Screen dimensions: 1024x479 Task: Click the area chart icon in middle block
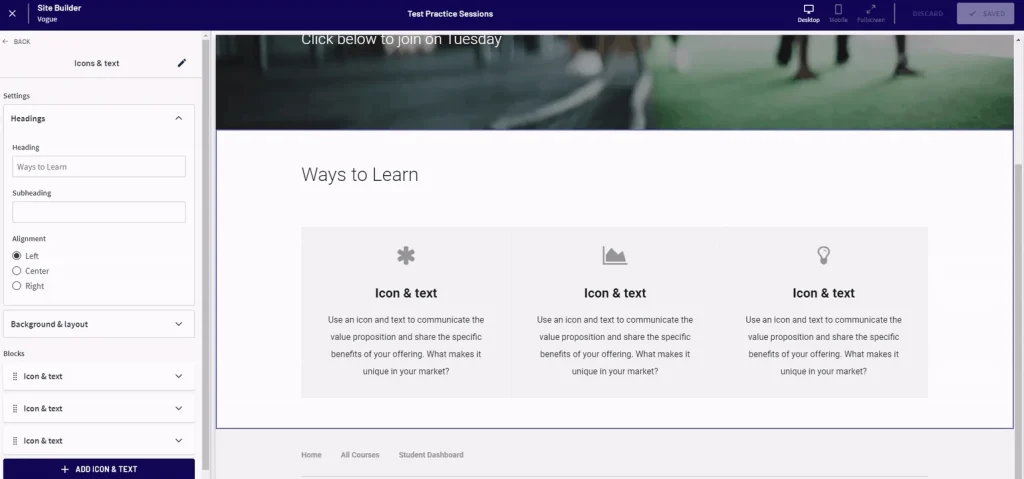coord(615,256)
